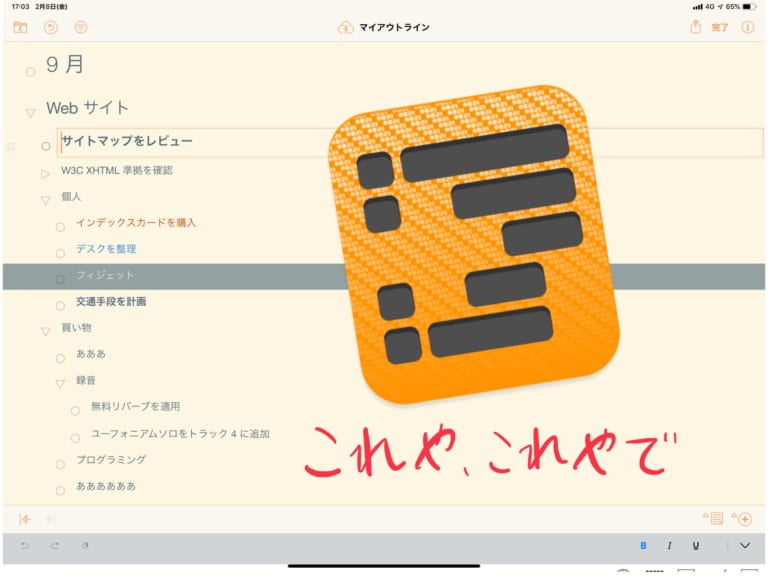Select the デスクを整理 row text

coord(106,249)
